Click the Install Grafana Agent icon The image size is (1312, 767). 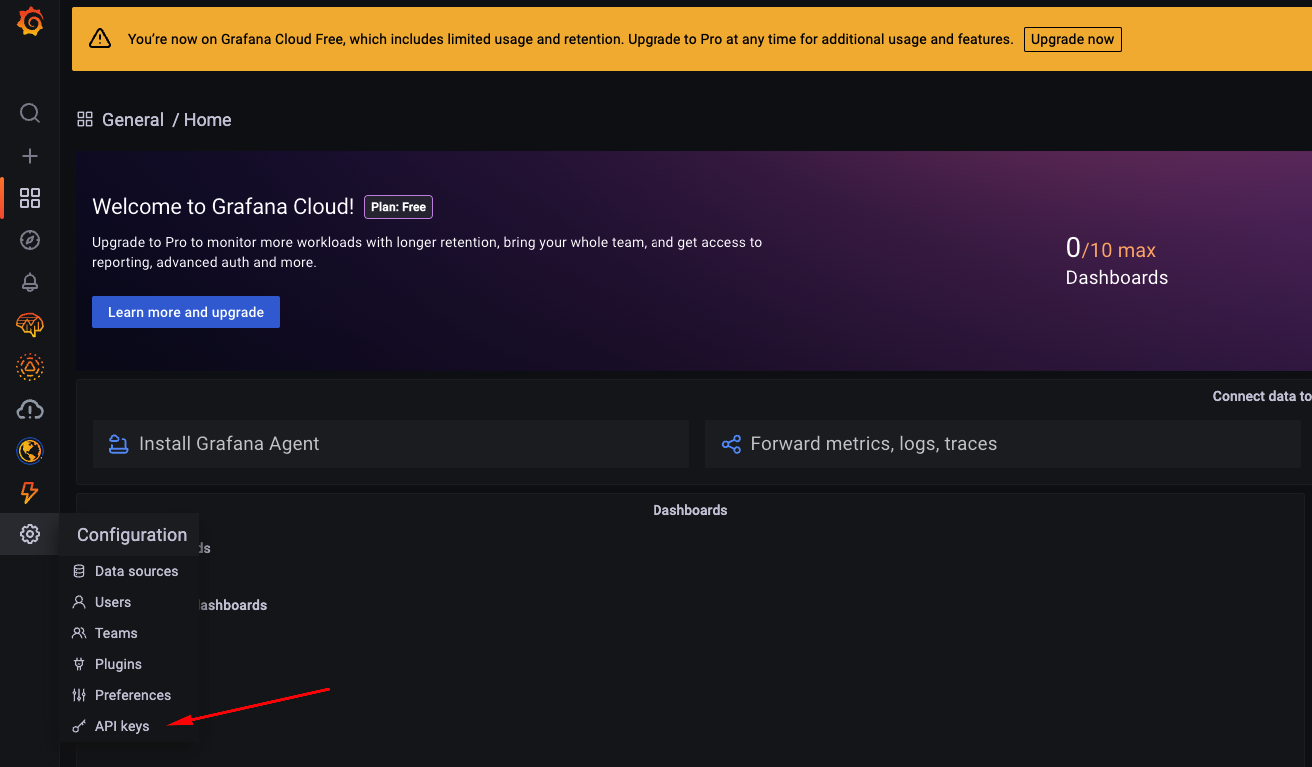119,444
